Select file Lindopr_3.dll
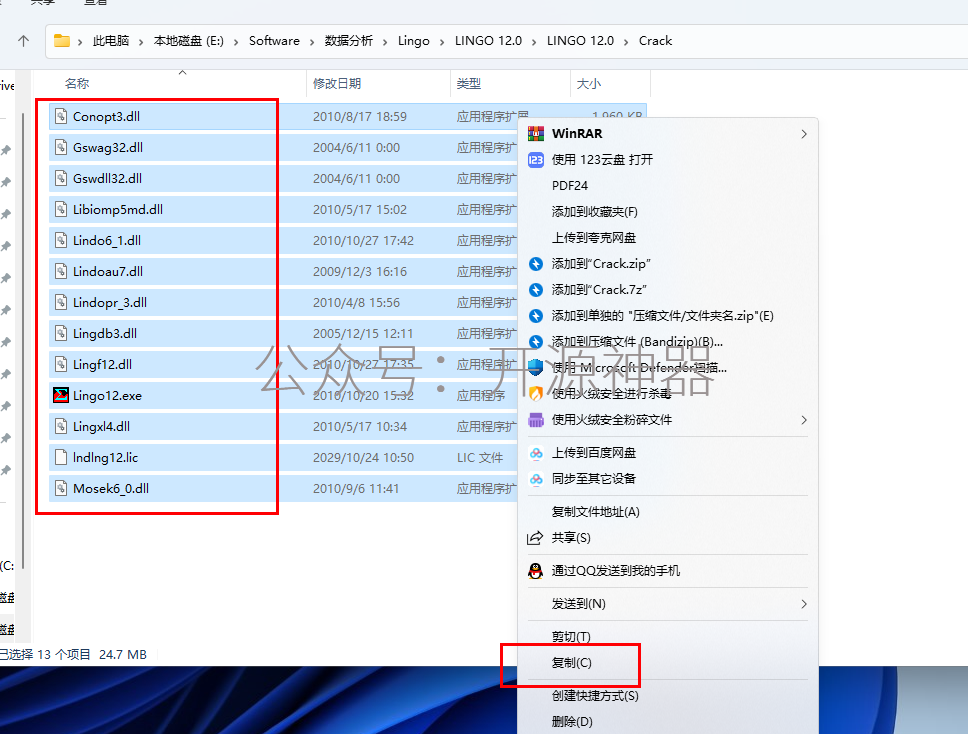Viewport: 968px width, 734px height. pos(110,302)
